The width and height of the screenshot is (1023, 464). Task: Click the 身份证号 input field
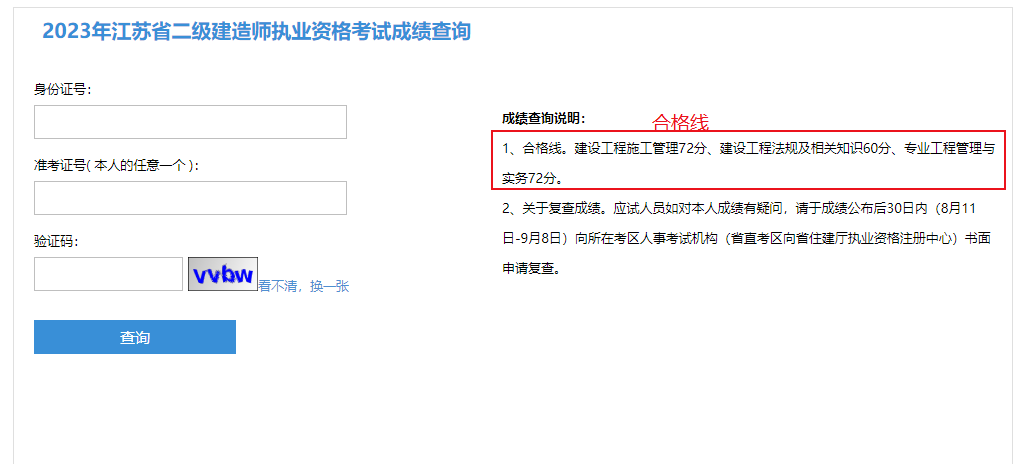[190, 122]
